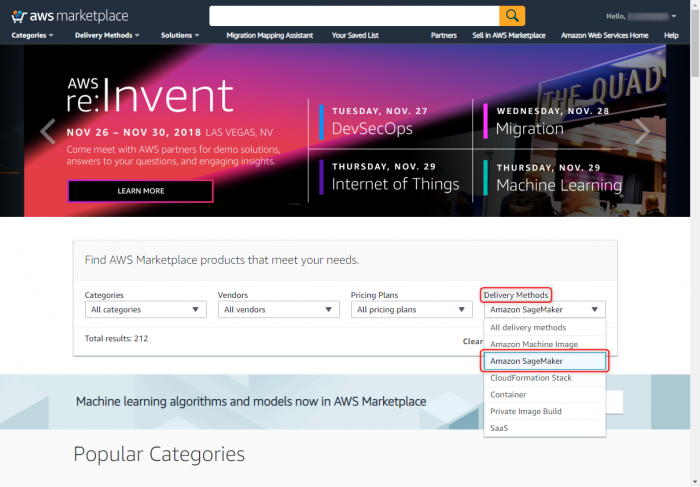Click the Popular Categories heading
Image resolution: width=700 pixels, height=487 pixels.
[159, 454]
